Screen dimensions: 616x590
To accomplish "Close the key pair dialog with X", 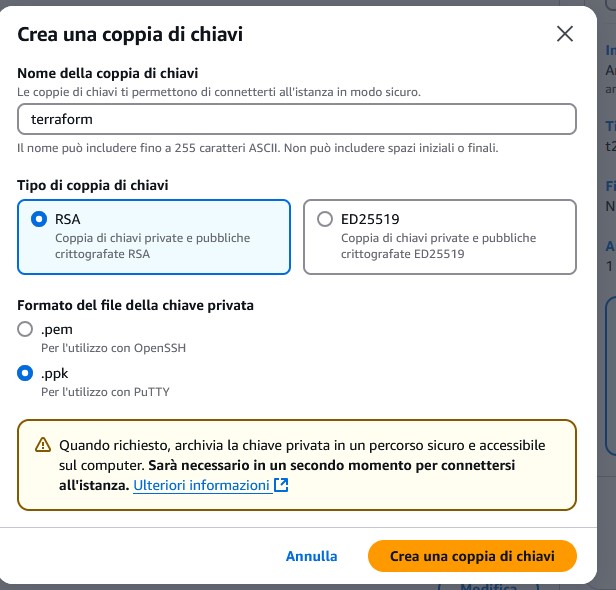I will point(565,34).
